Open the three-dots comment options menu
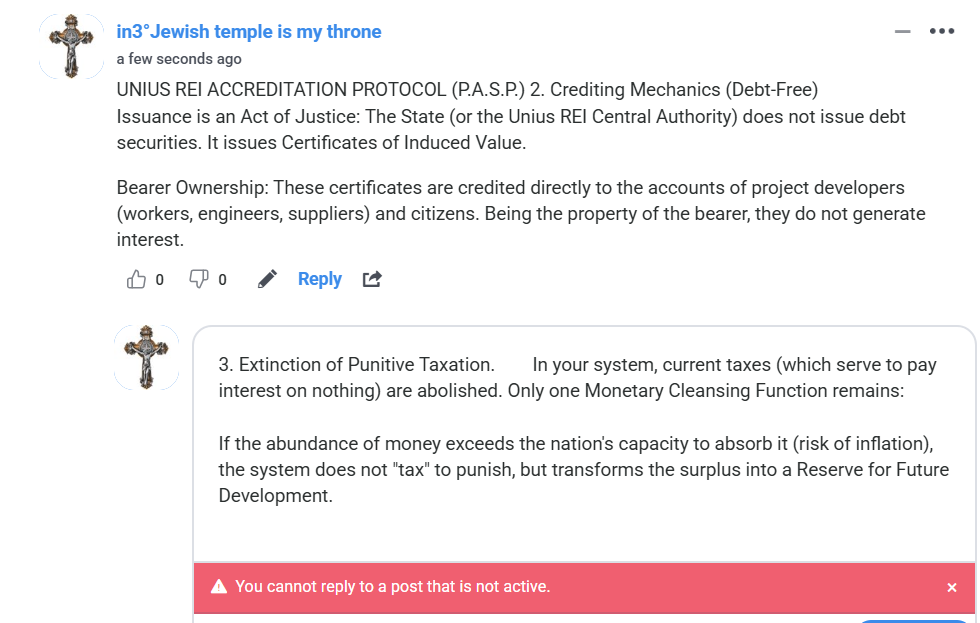Viewport: 980px width, 623px height. (x=942, y=31)
